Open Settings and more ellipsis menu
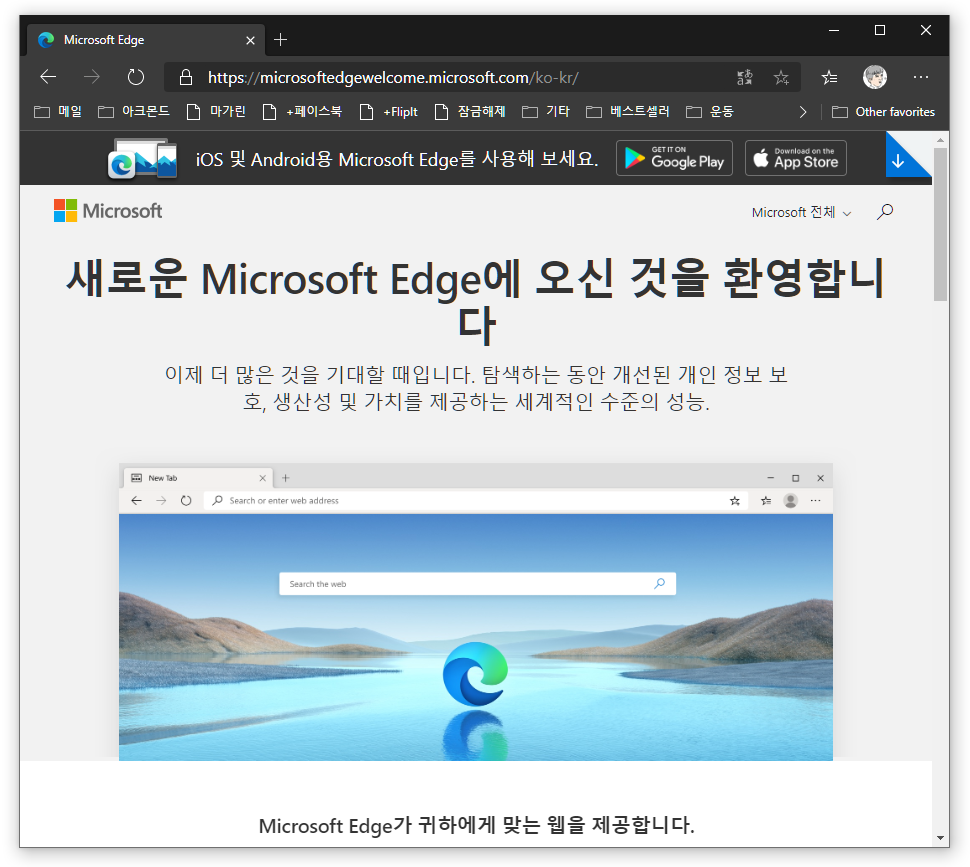This screenshot has height=867, width=970. [921, 77]
